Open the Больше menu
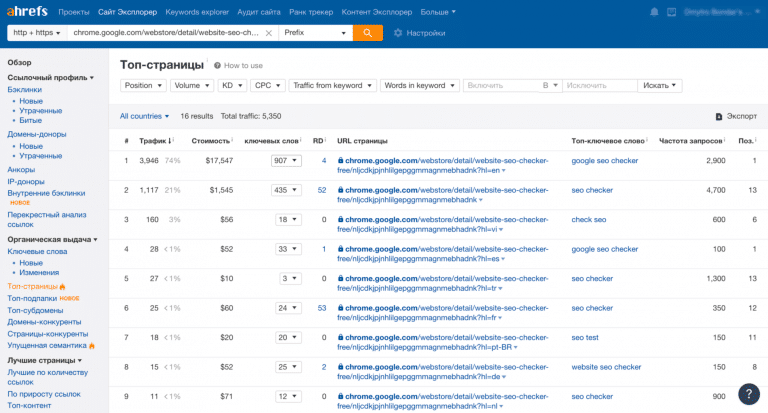 coord(438,12)
